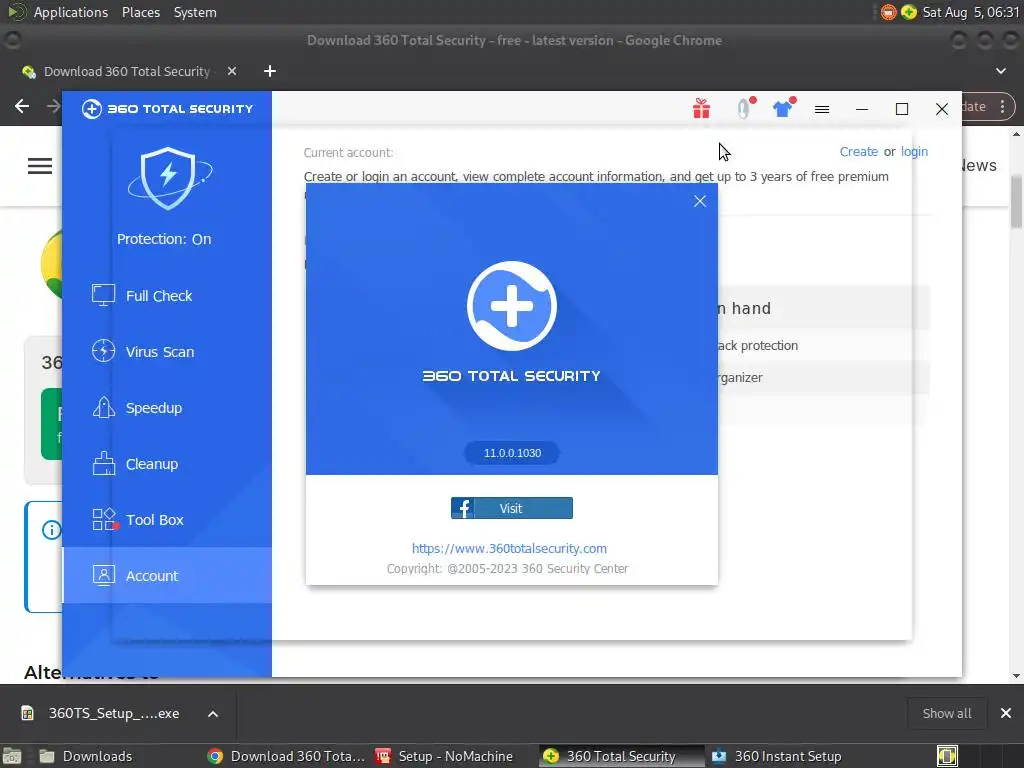This screenshot has width=1024, height=768.
Task: Open Chrome three-dot menu
Action: tap(1002, 106)
